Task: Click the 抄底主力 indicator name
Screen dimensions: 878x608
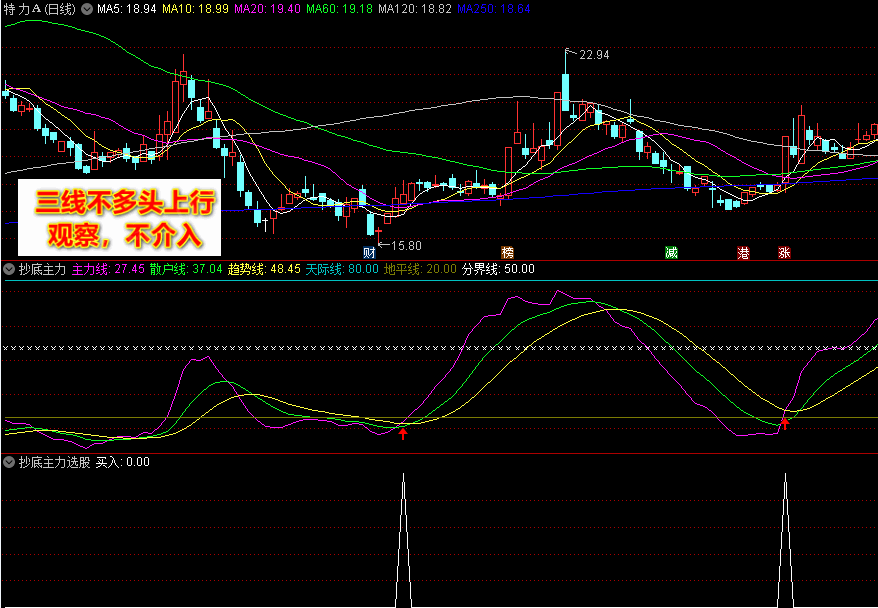Action: (x=43, y=269)
